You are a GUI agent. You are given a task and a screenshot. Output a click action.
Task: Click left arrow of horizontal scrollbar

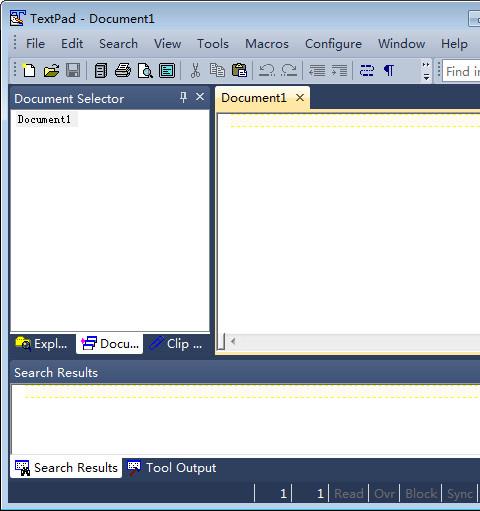(233, 341)
